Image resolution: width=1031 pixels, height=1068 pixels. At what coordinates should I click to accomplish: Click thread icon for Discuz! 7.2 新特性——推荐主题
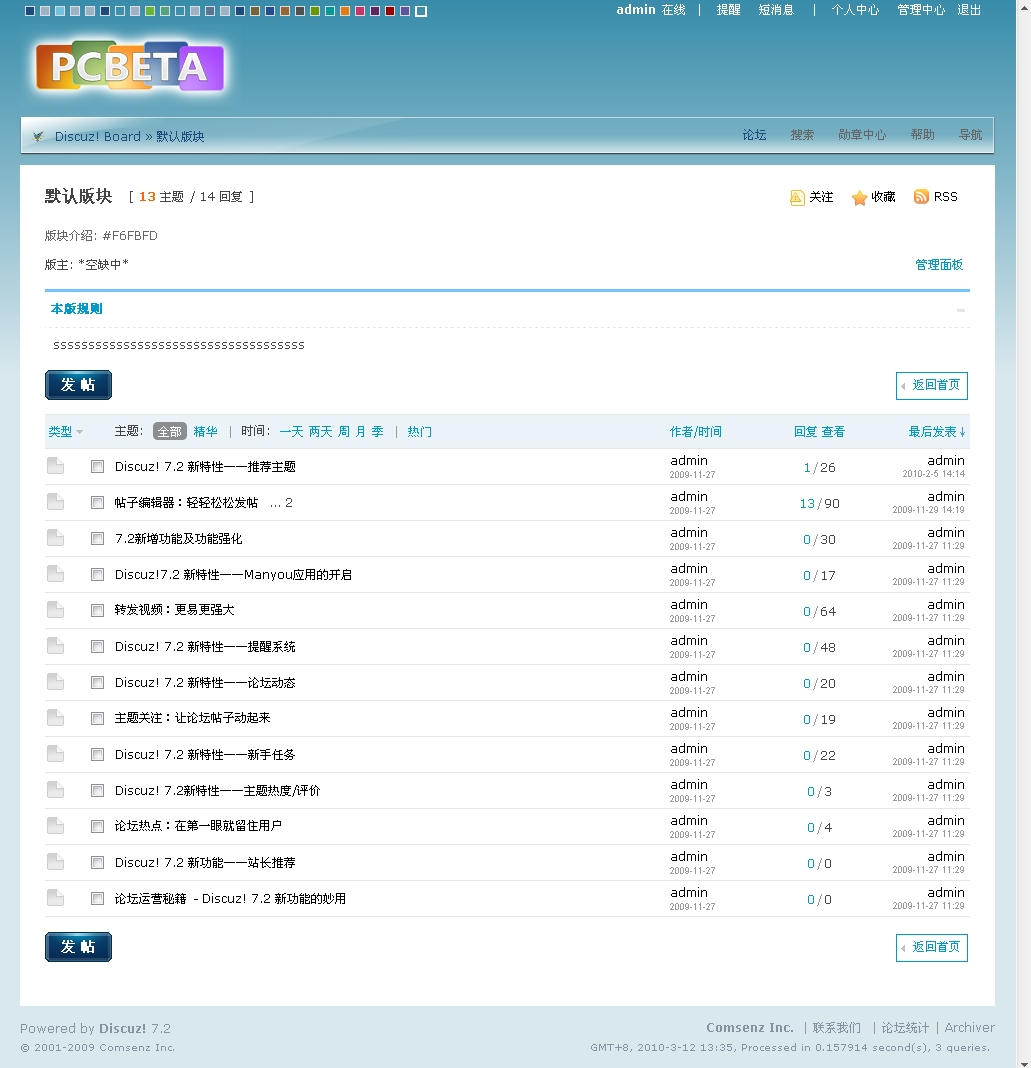(55, 466)
